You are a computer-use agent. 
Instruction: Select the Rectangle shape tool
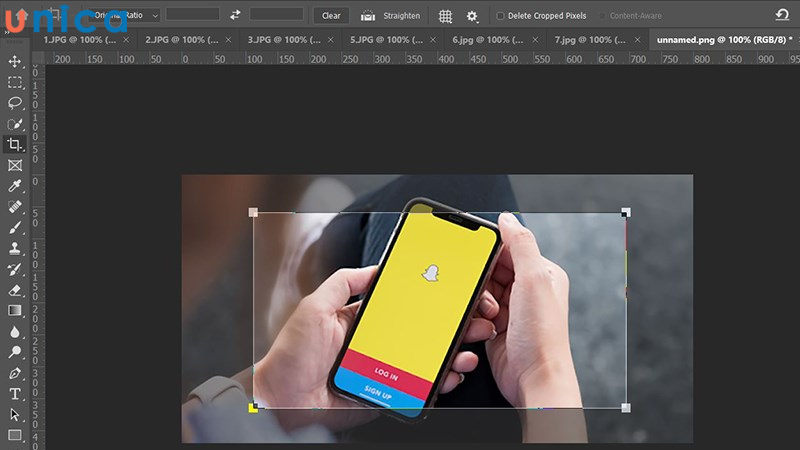click(x=14, y=435)
